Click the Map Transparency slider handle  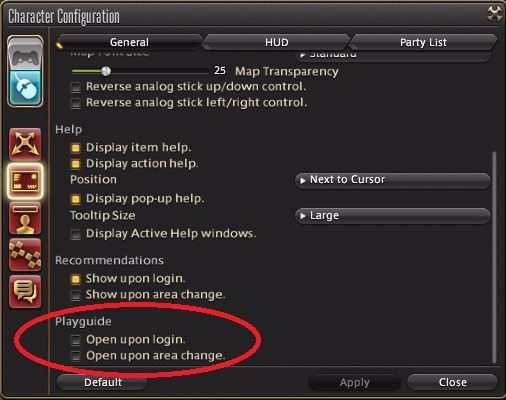(106, 71)
